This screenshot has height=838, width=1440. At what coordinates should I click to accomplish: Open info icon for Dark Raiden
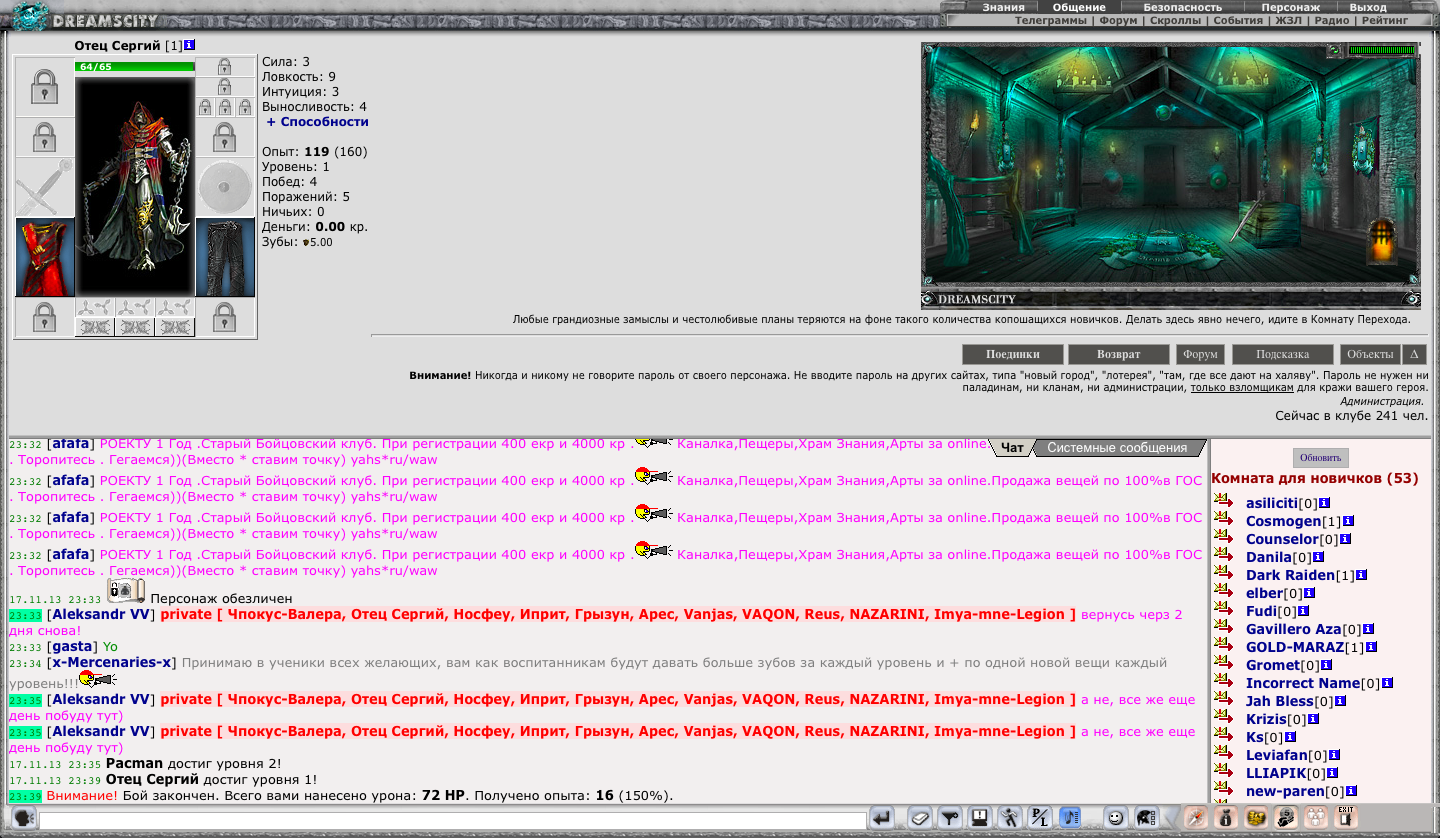[1361, 575]
